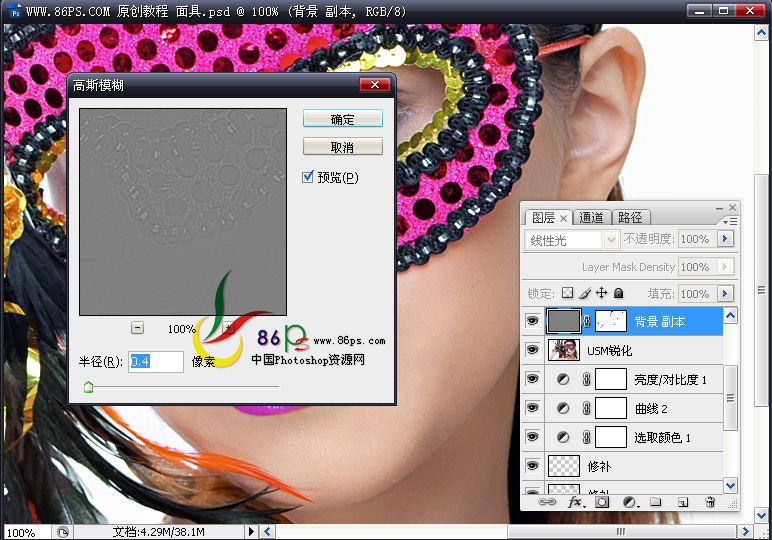Screen dimensions: 772x540
Task: Create a new group with folder icon
Action: click(656, 503)
